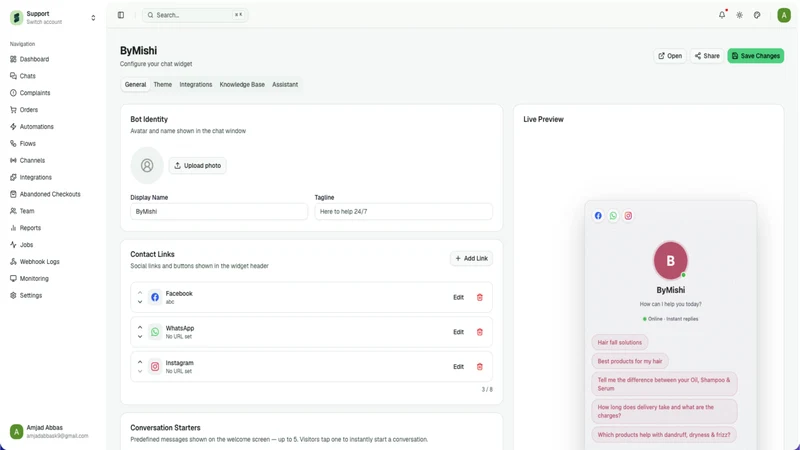Image resolution: width=800 pixels, height=450 pixels.
Task: Open the Knowledge Base tab
Action: tap(242, 85)
